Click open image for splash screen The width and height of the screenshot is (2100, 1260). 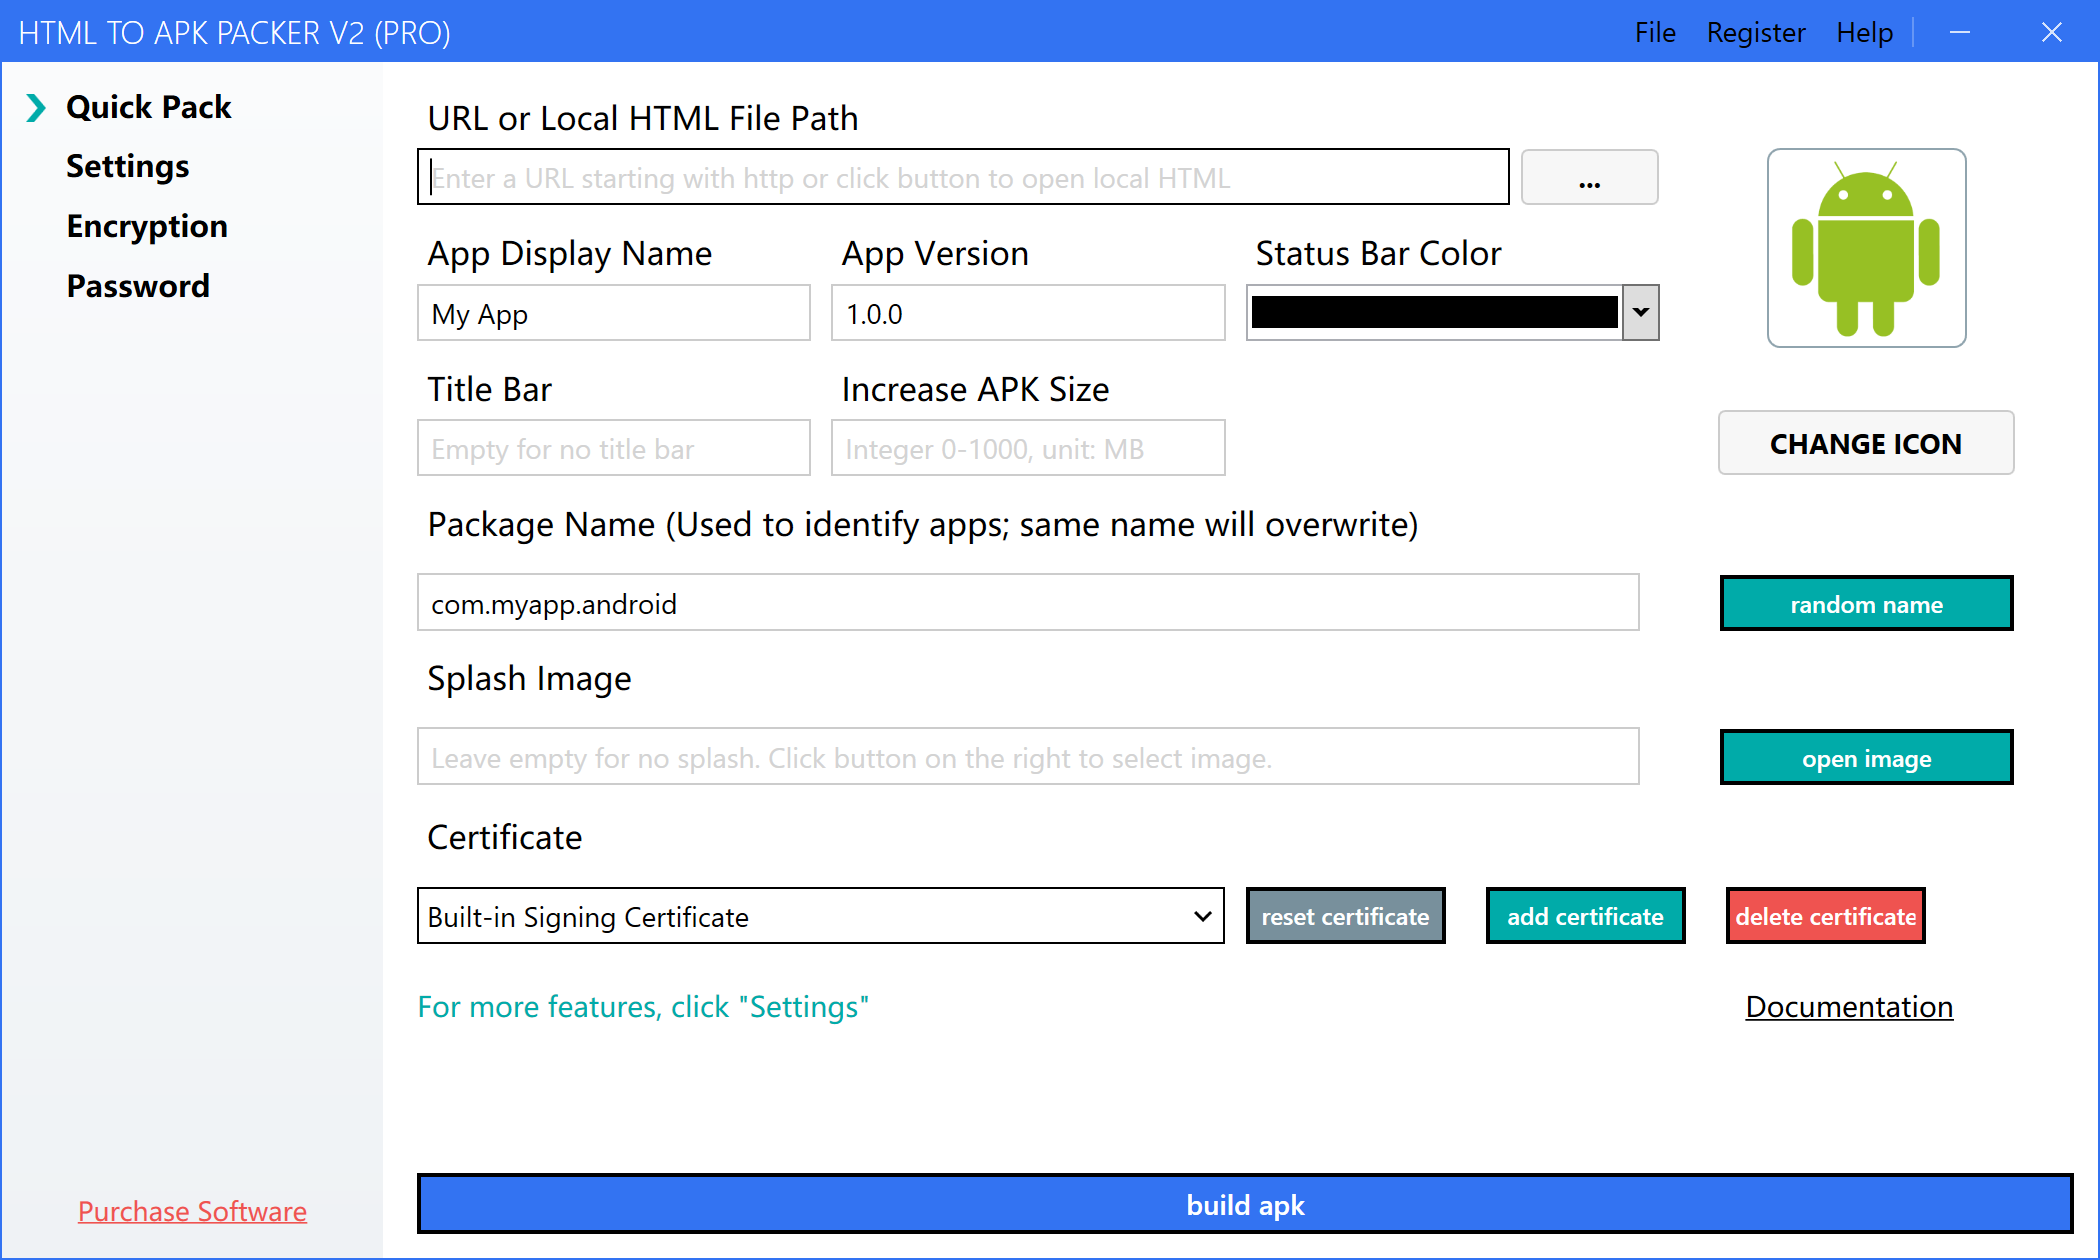click(x=1866, y=757)
